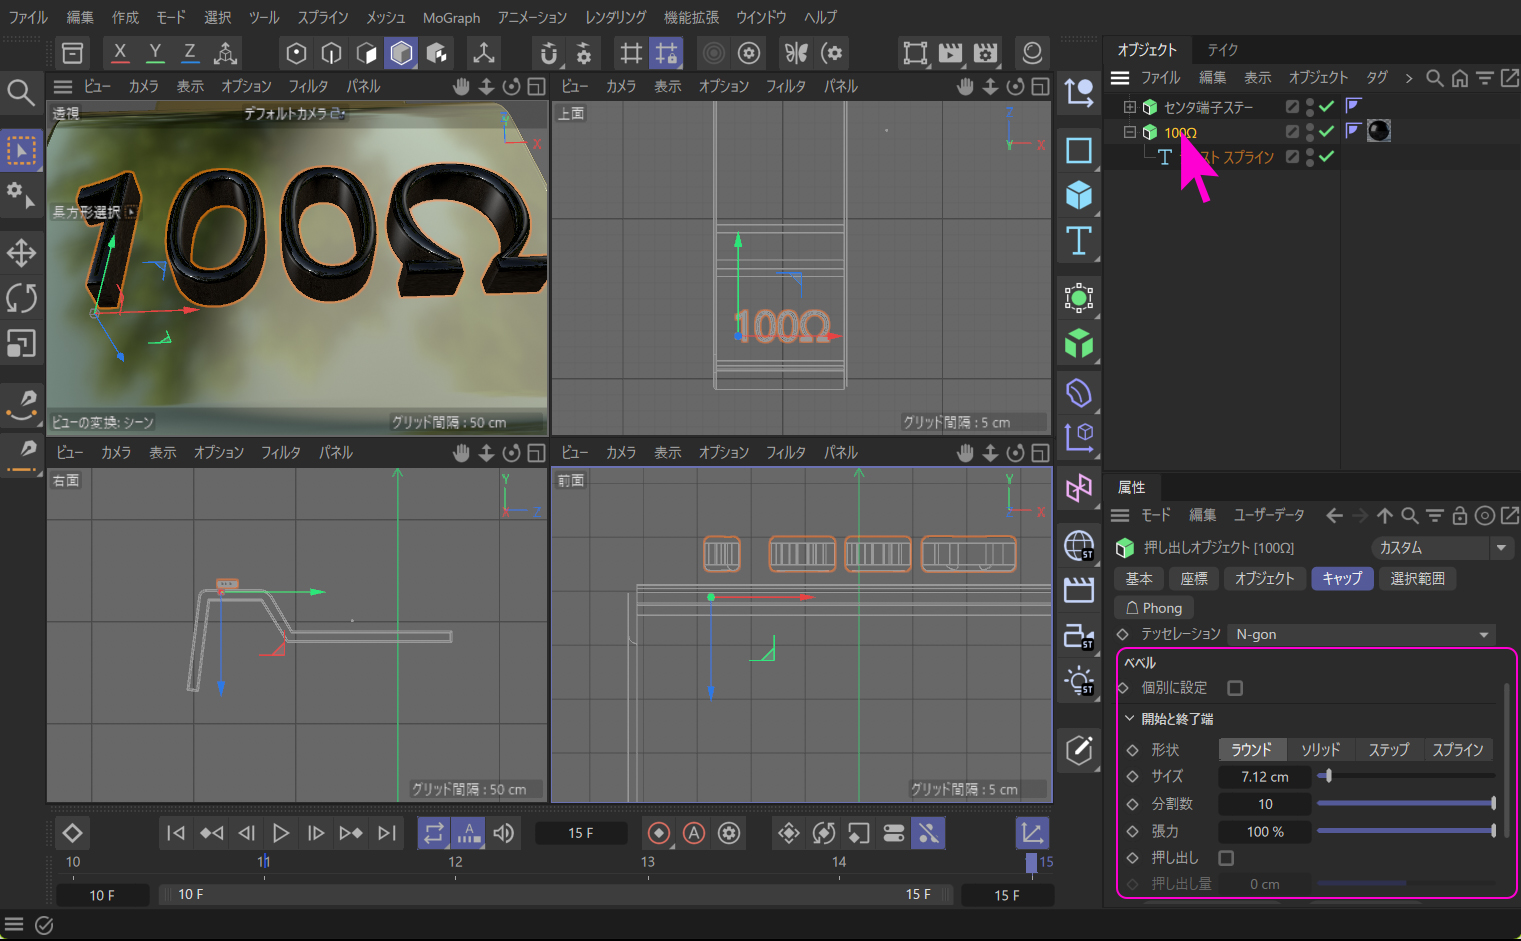Adjust the サイズ slider
The image size is (1521, 941).
coord(1329,776)
